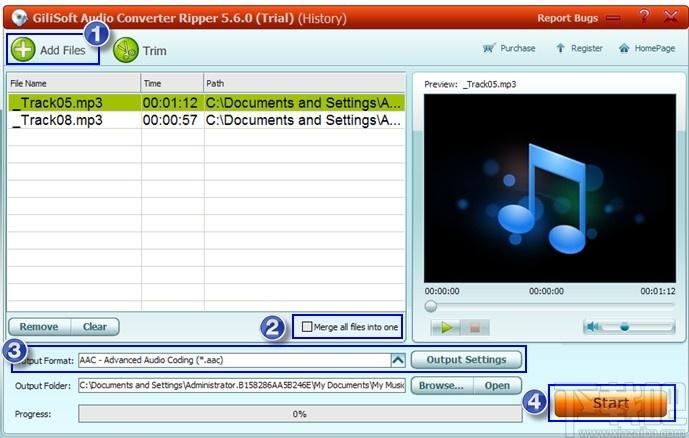Go to the HomePage link

click(x=647, y=48)
